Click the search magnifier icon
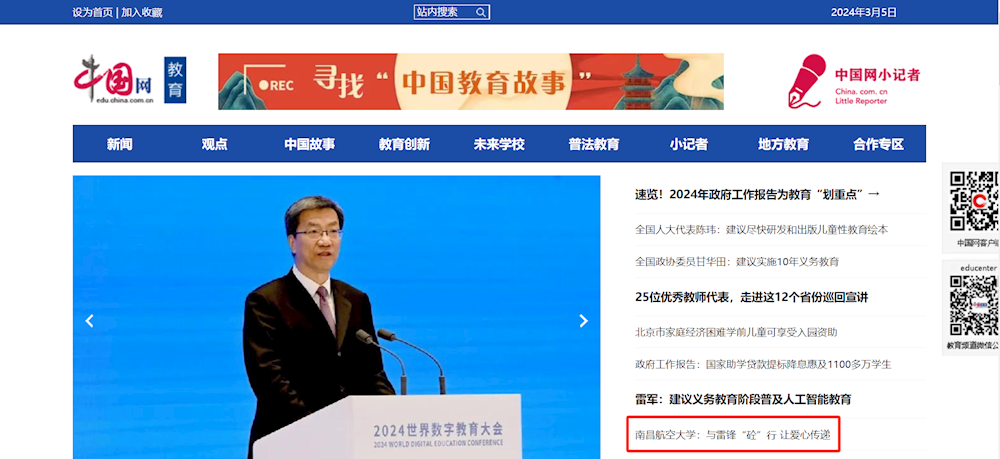 481,12
